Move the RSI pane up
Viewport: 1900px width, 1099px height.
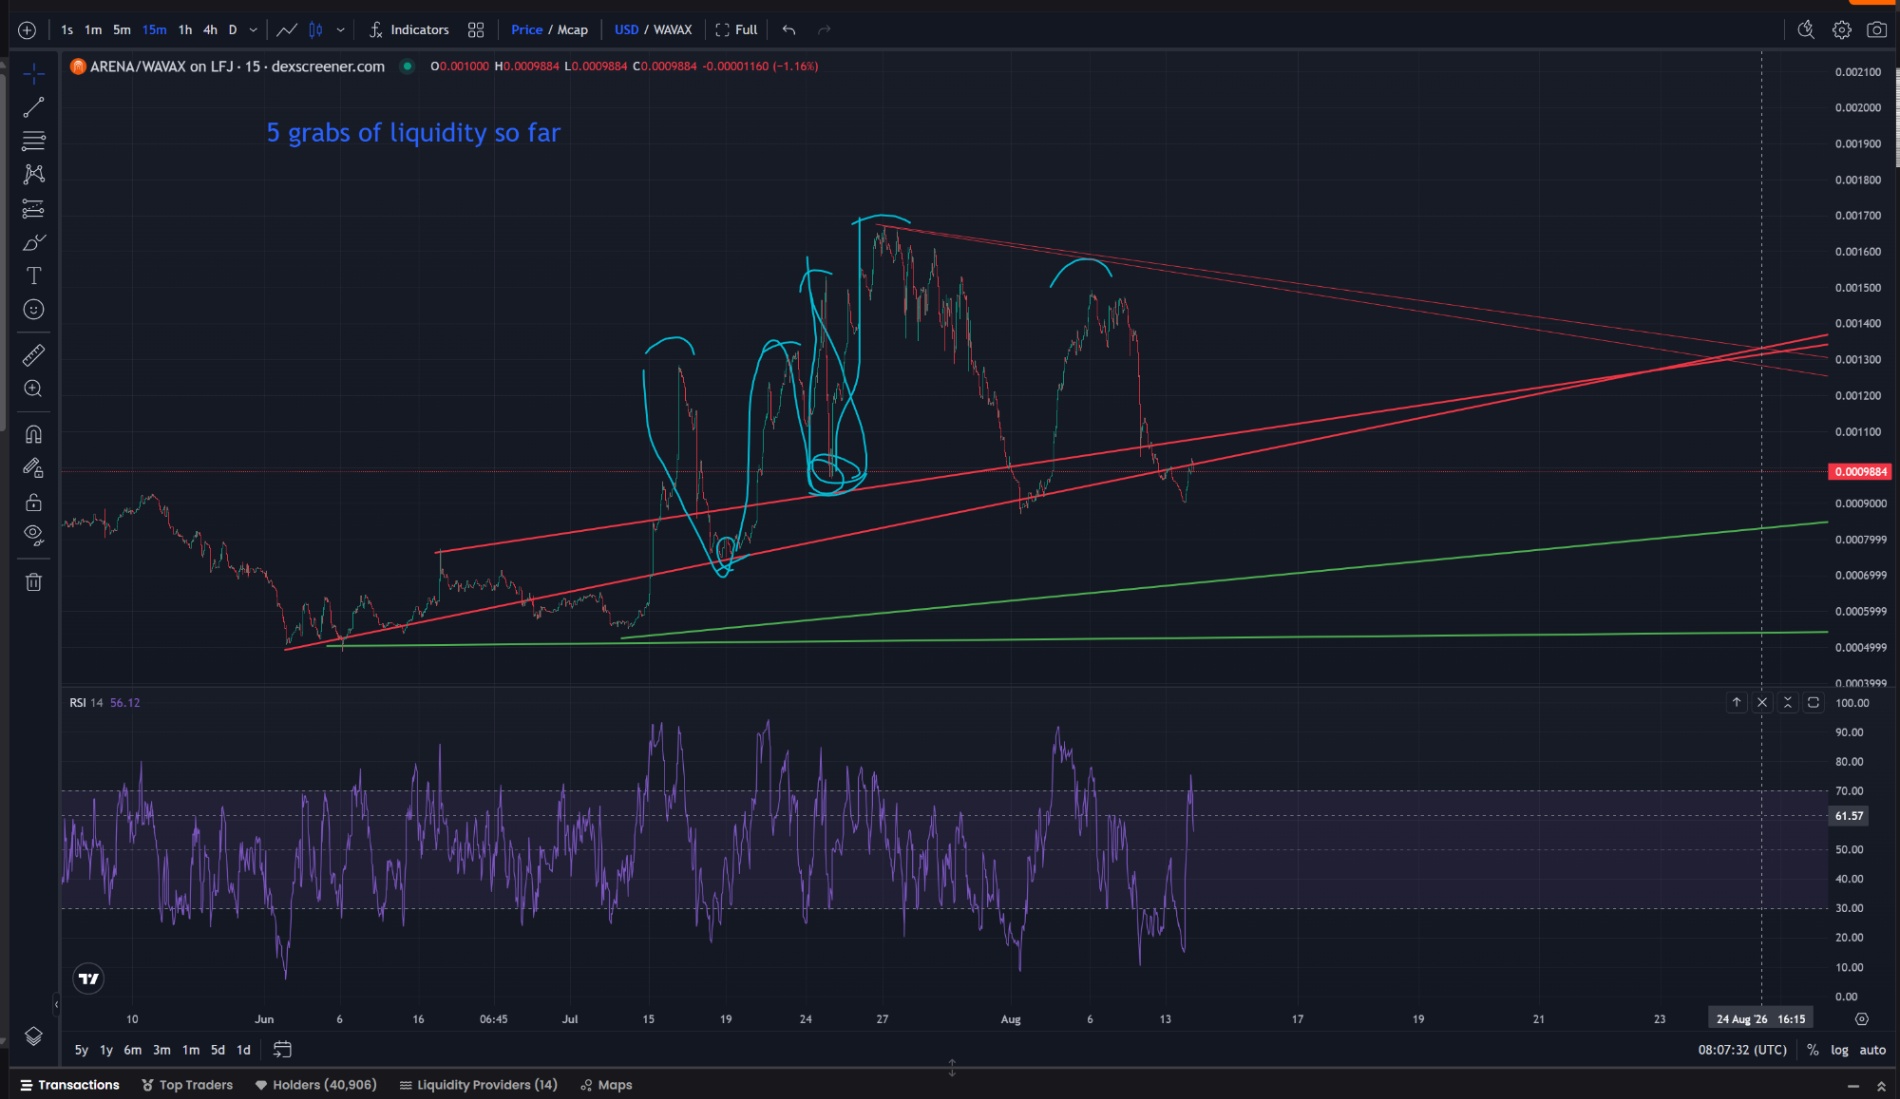point(1736,703)
